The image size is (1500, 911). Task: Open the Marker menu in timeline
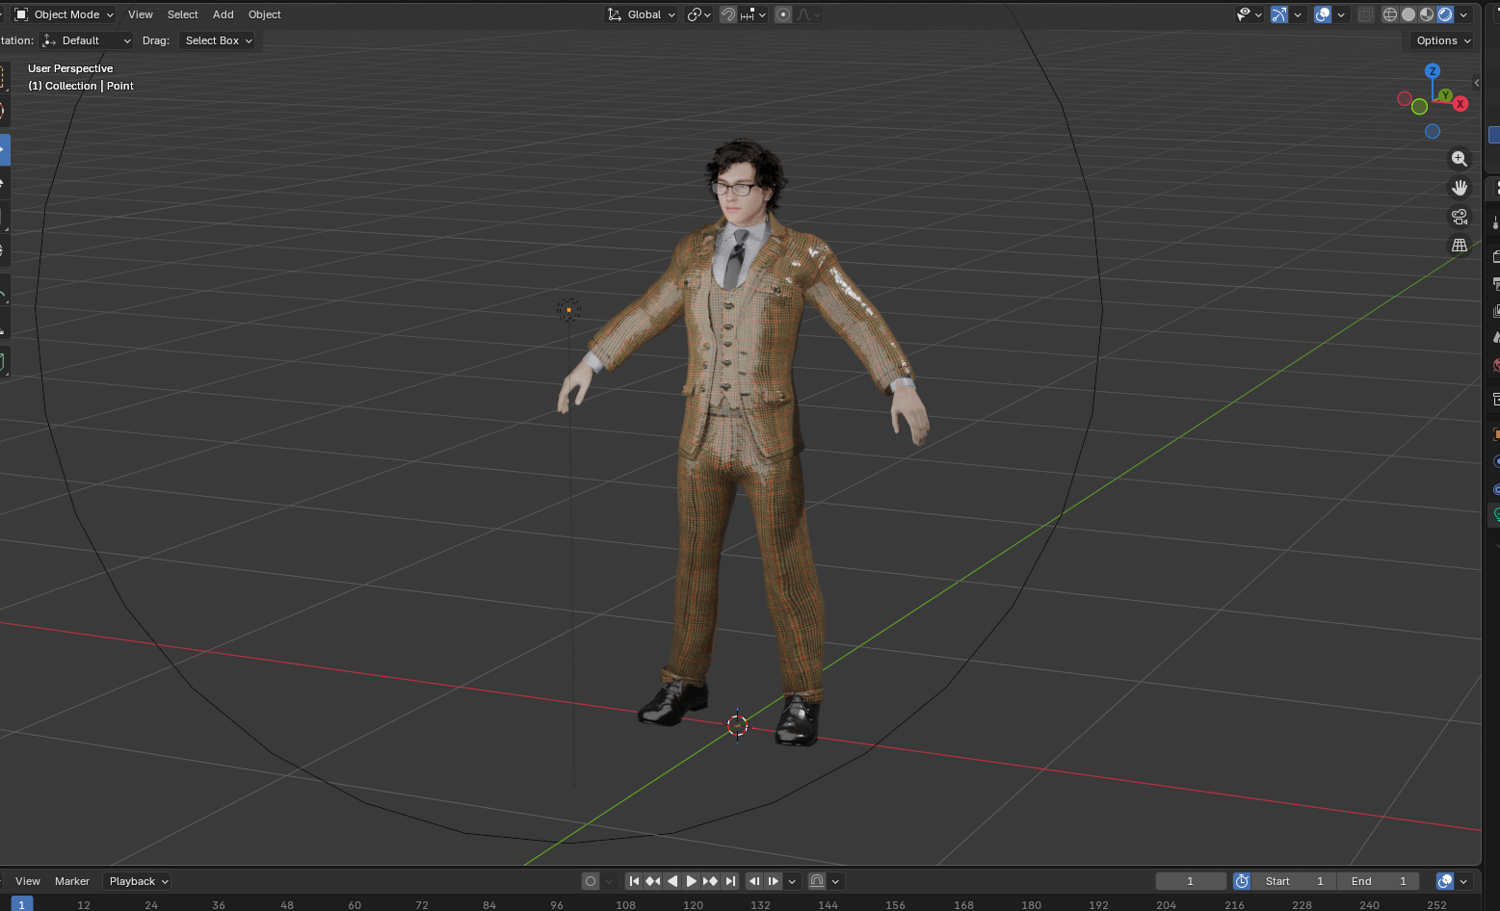(72, 881)
